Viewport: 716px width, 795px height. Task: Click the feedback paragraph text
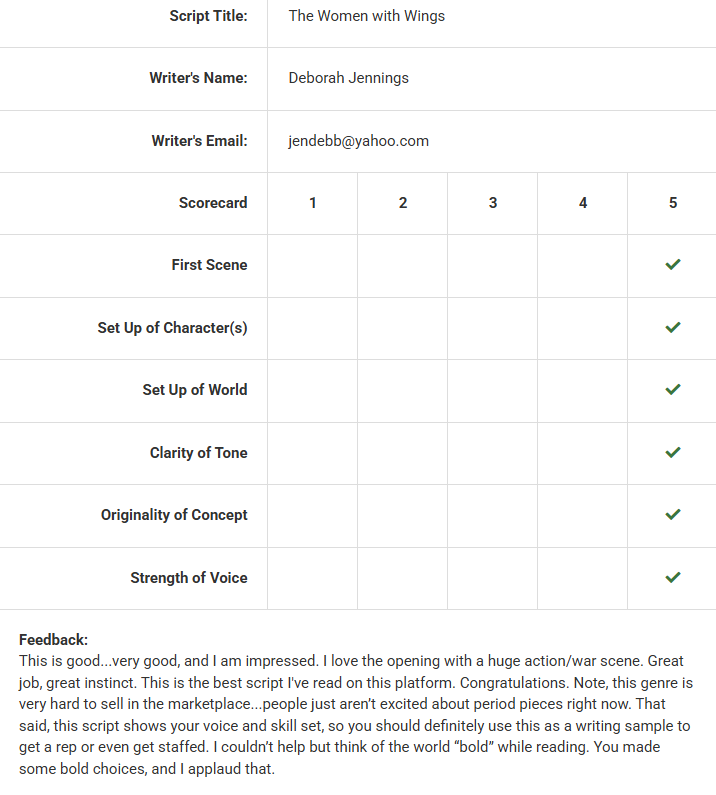click(x=355, y=715)
